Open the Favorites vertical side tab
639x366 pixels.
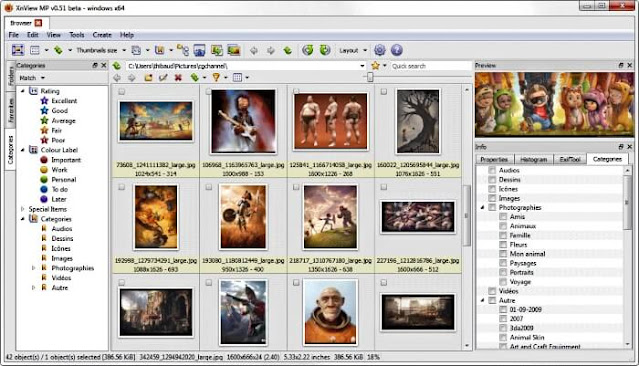(11, 110)
